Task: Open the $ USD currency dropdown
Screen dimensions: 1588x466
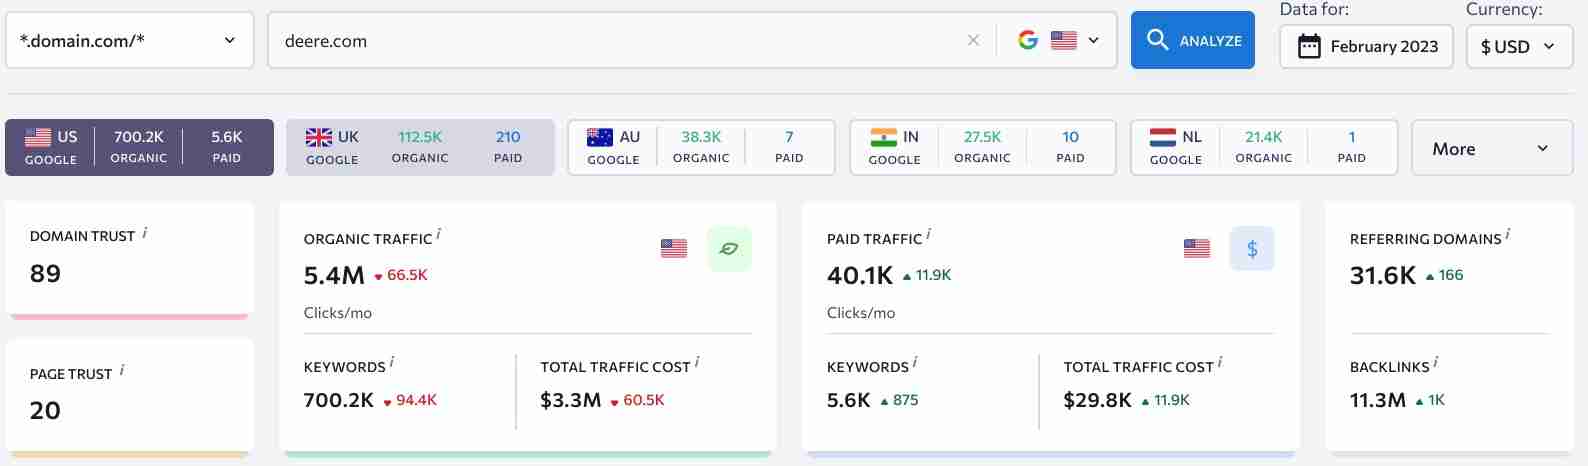Action: [1518, 47]
